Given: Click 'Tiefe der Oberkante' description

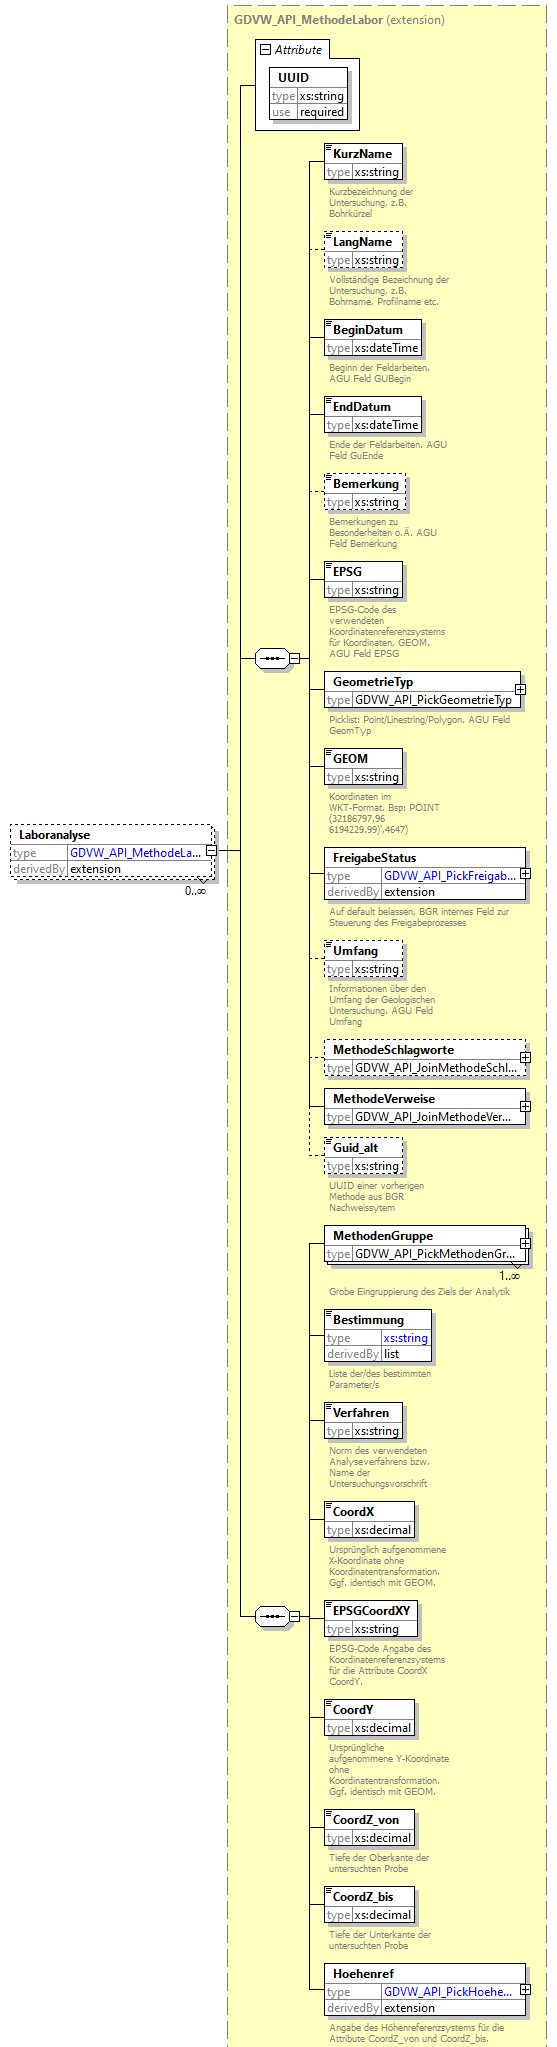Looking at the screenshot, I should [378, 1863].
